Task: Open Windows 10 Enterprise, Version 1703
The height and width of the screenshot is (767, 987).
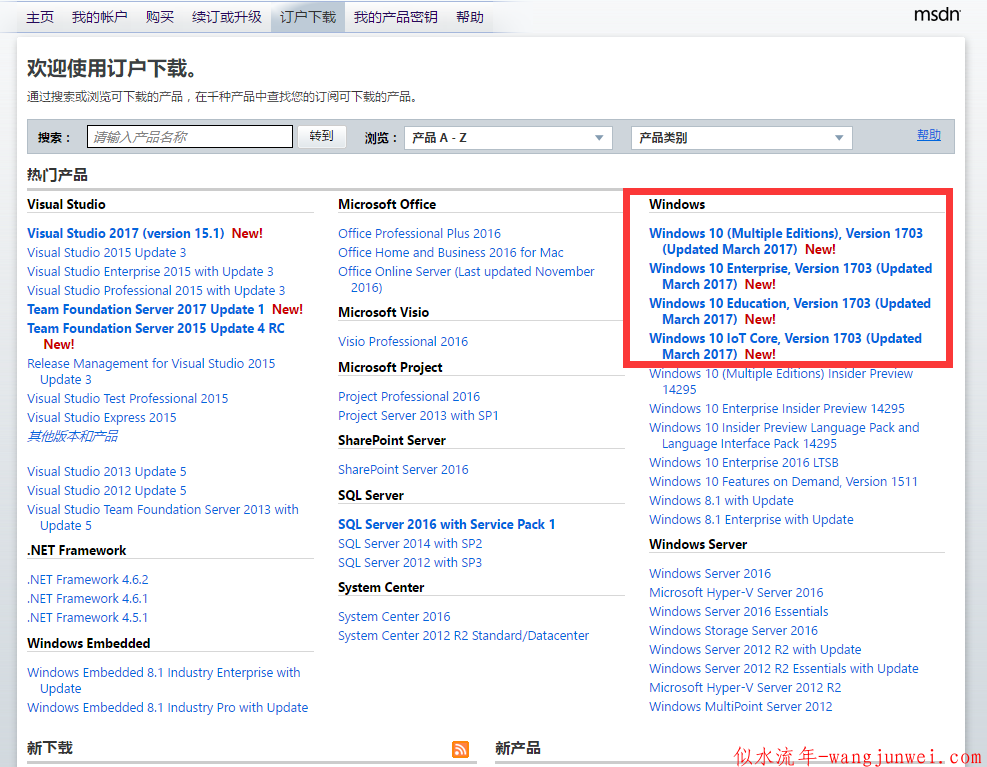Action: [791, 276]
